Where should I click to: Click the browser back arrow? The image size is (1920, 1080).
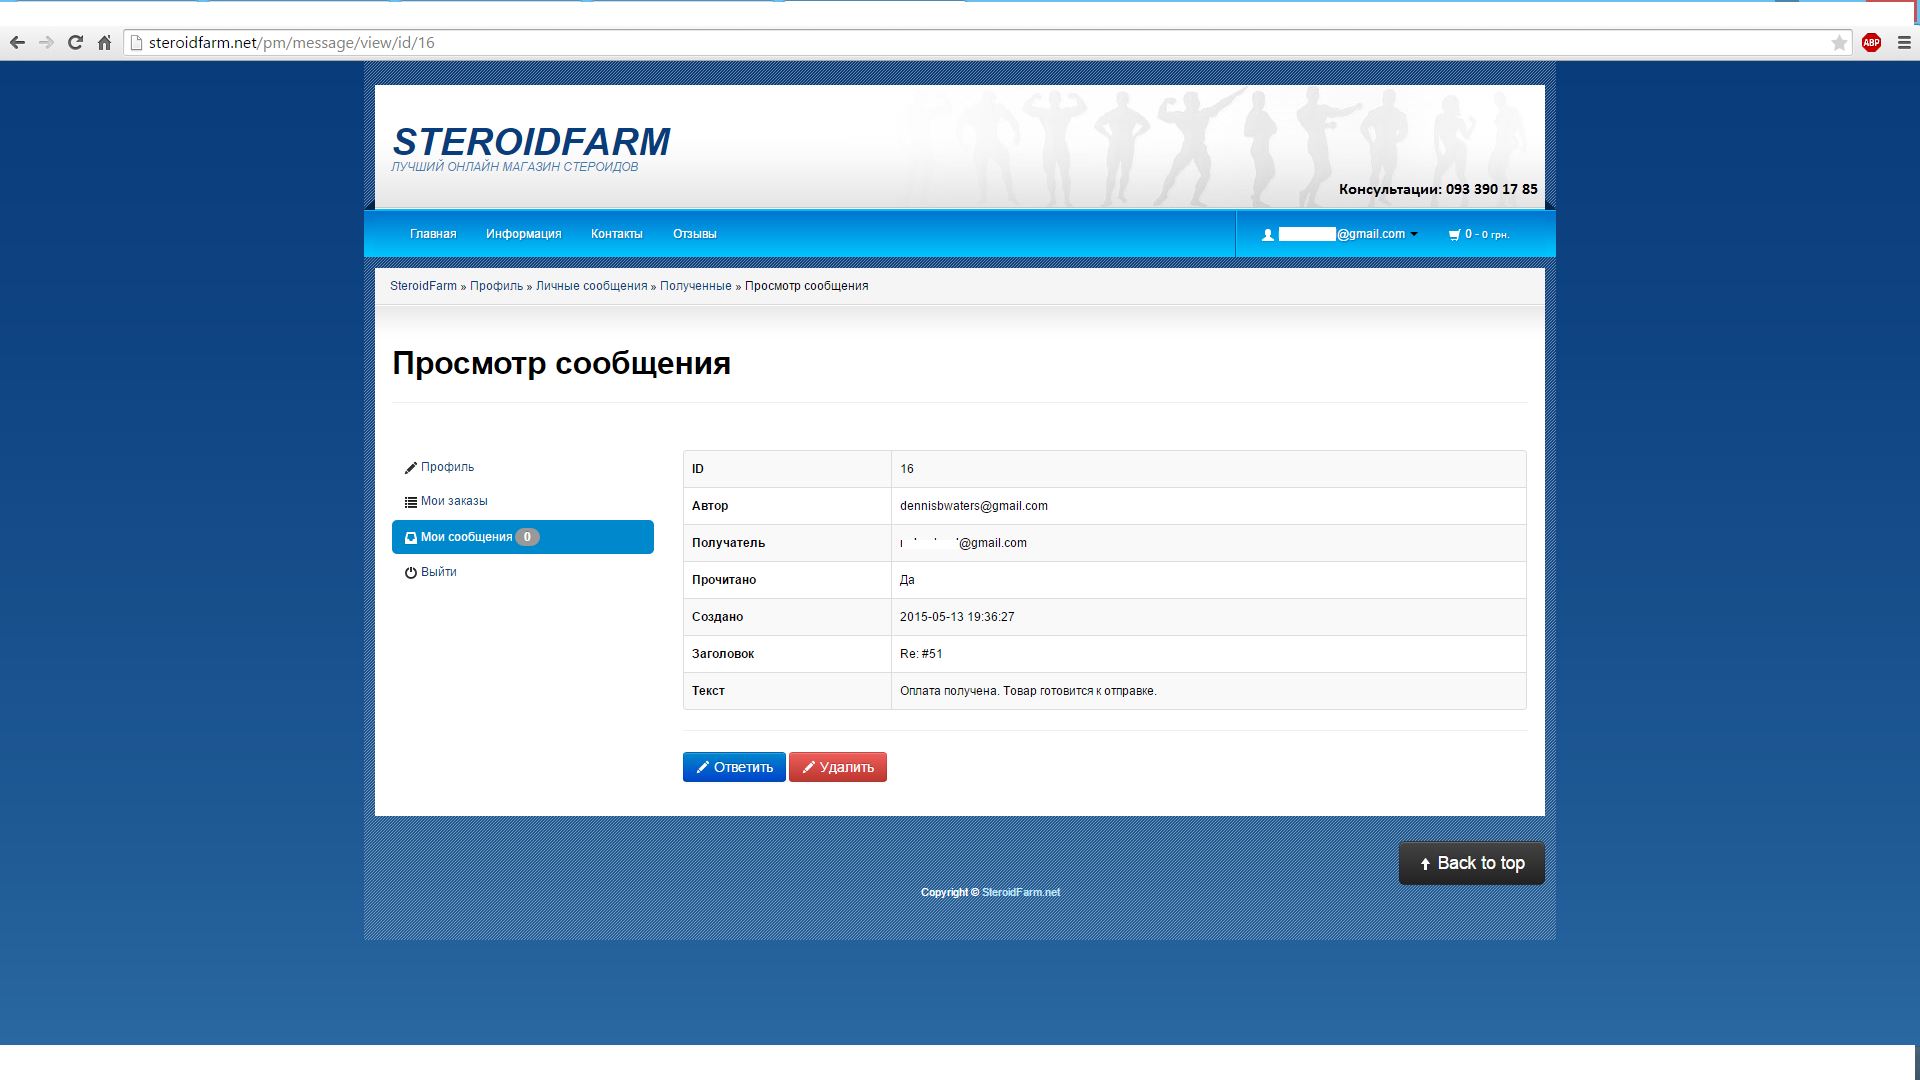(17, 42)
